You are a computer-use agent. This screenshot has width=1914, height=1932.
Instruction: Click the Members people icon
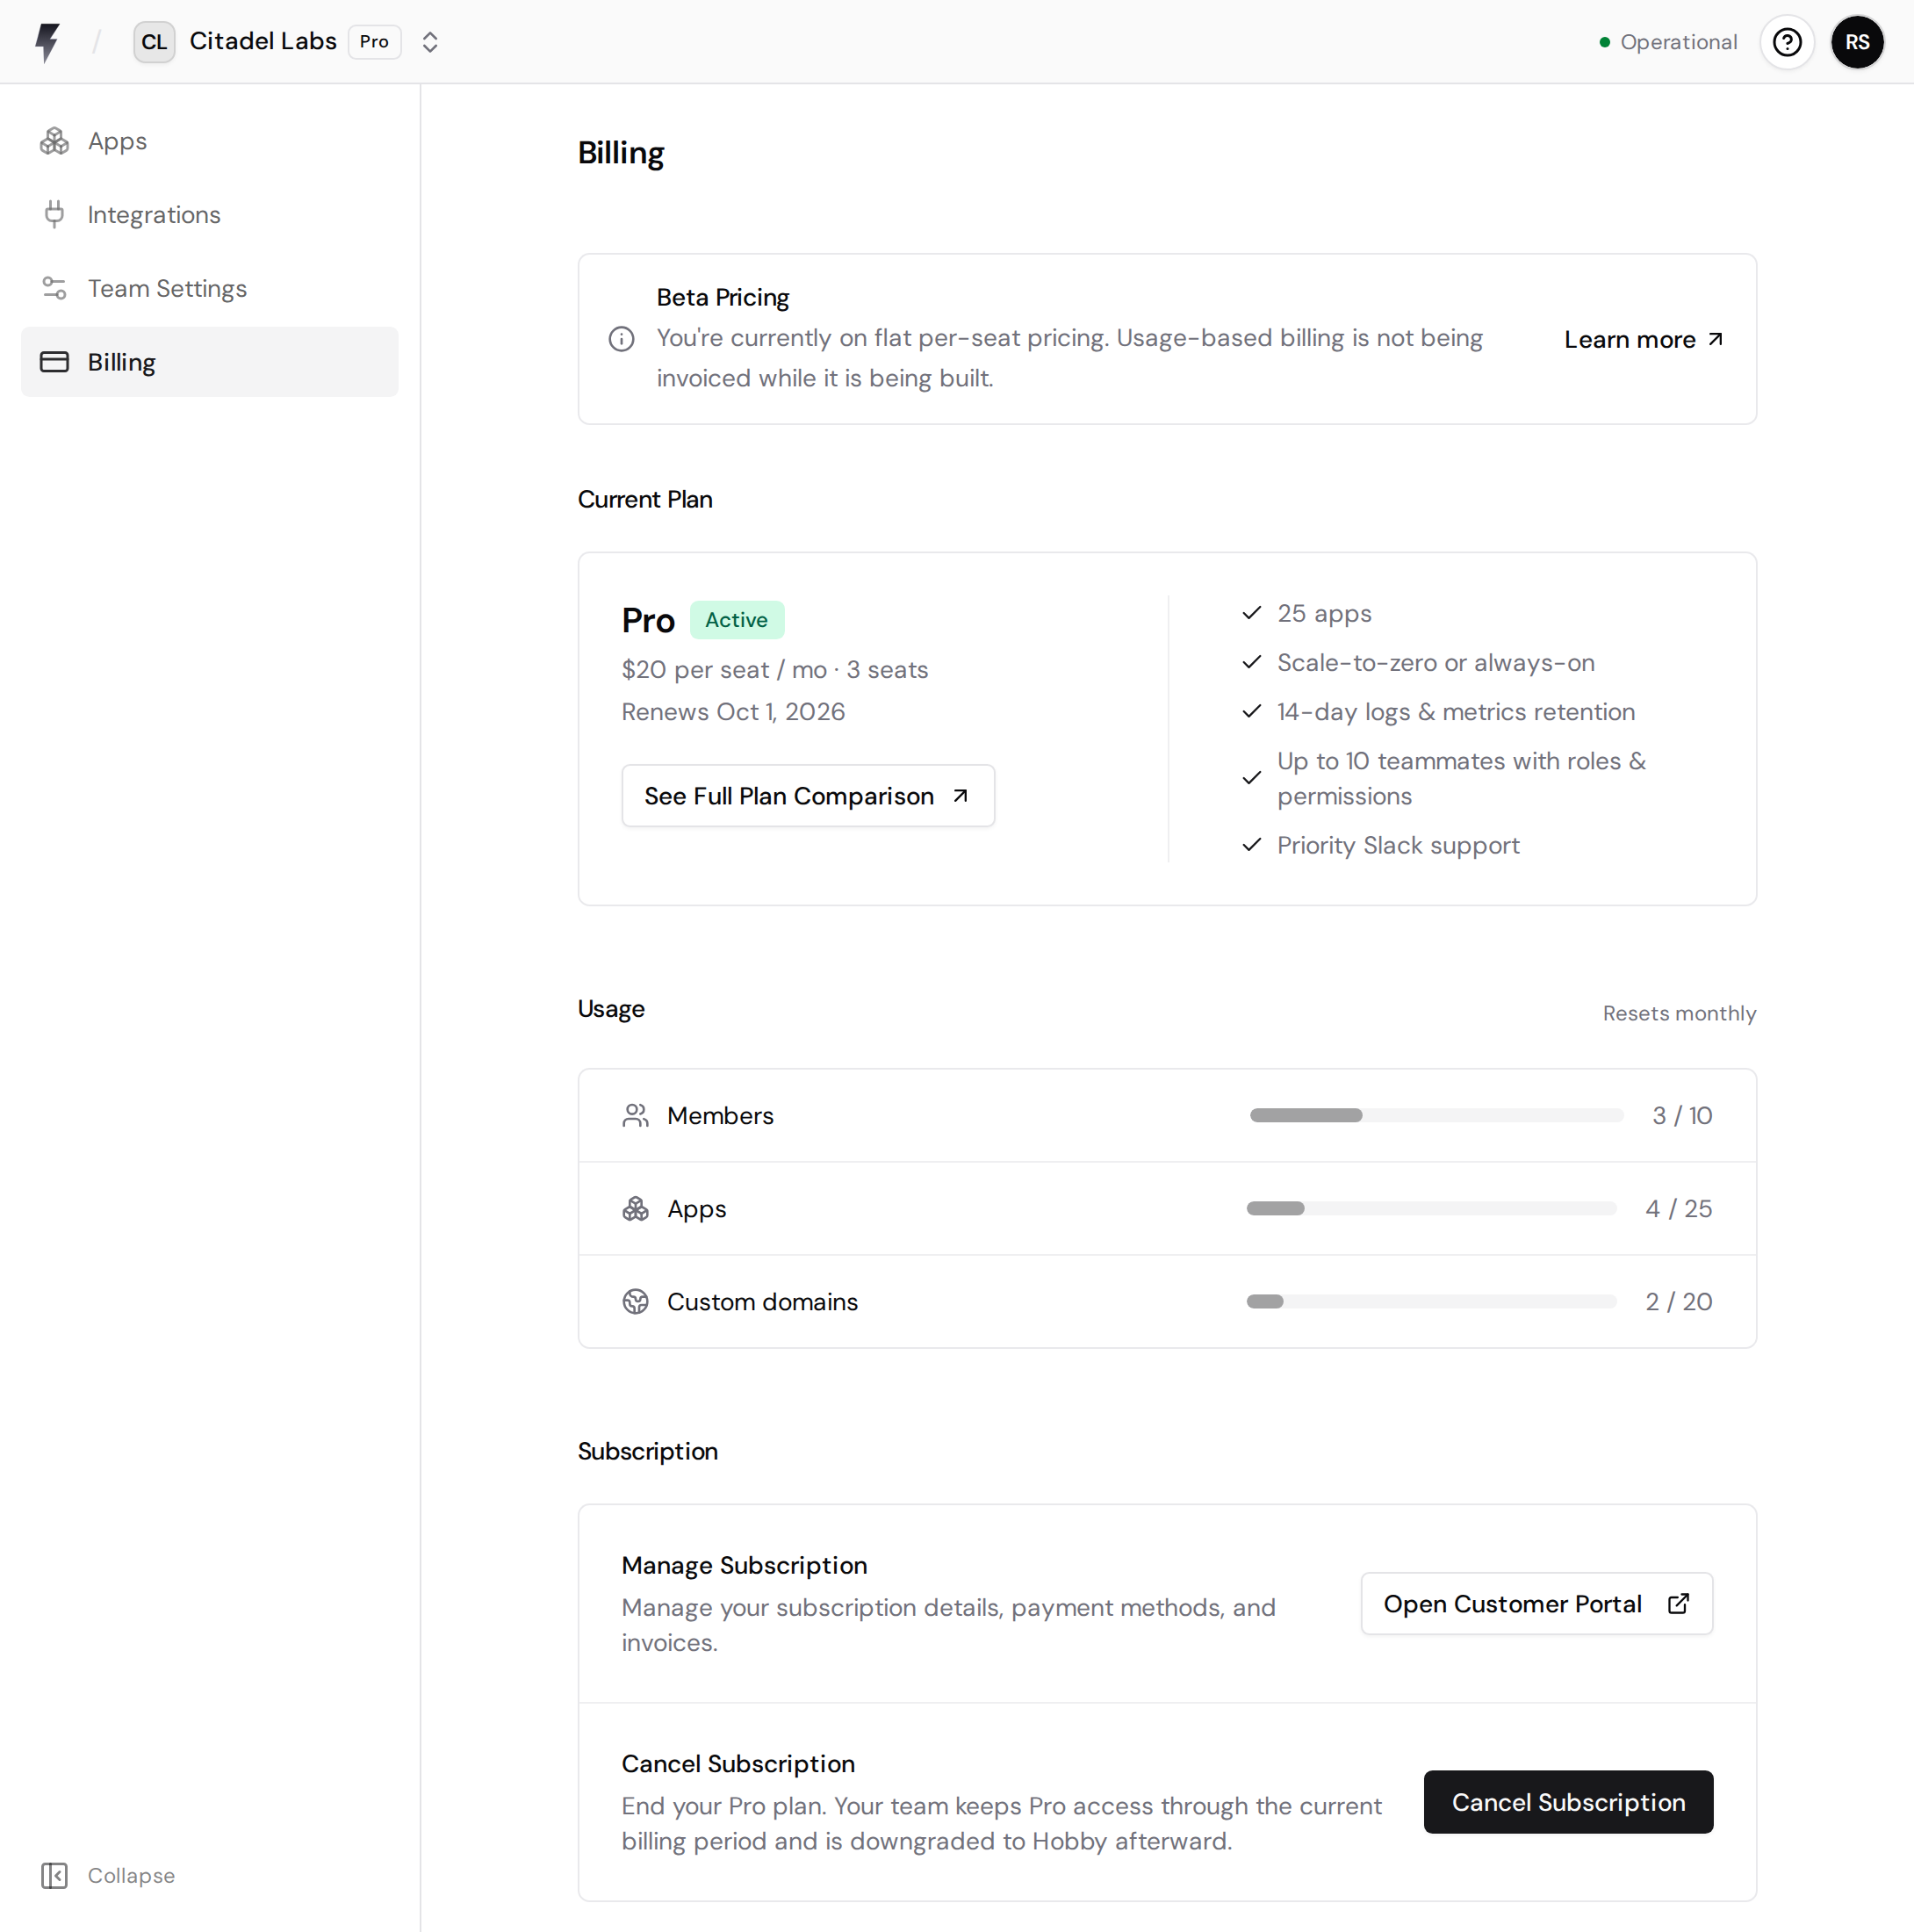[635, 1115]
